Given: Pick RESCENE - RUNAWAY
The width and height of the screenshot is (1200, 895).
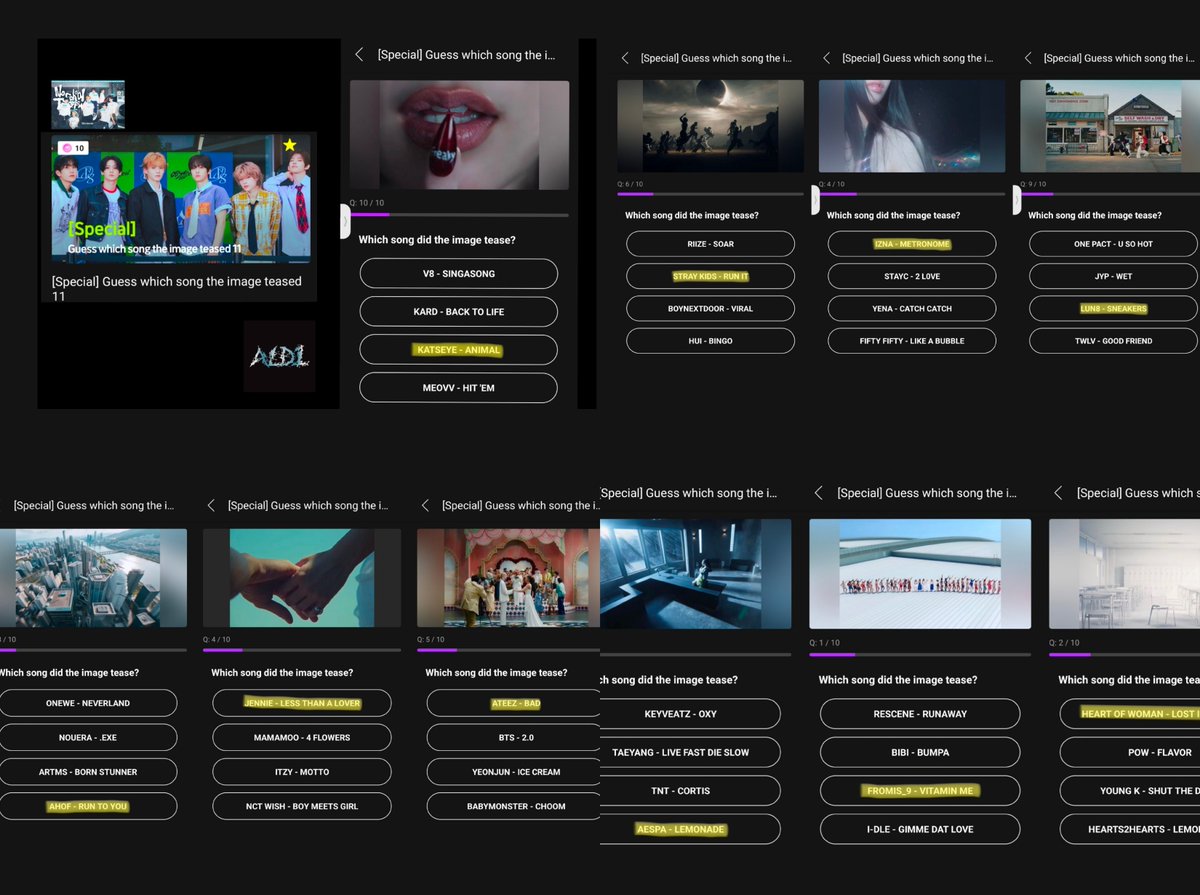Looking at the screenshot, I should tap(920, 714).
